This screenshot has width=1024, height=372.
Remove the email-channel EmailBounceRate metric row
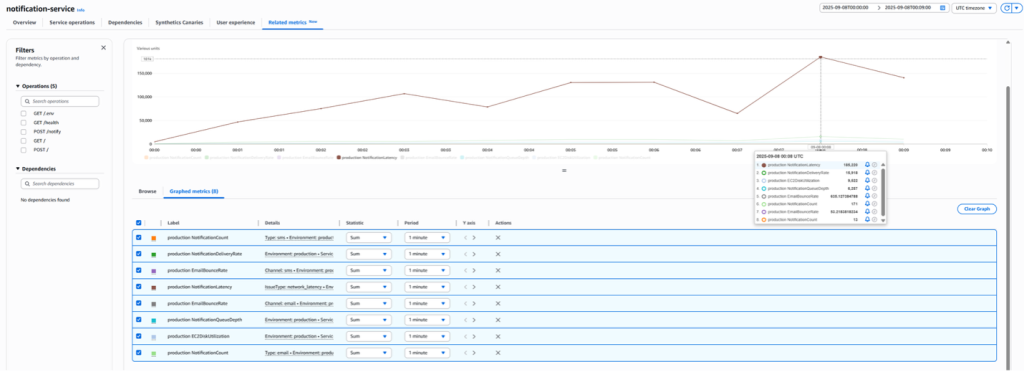[x=498, y=303]
